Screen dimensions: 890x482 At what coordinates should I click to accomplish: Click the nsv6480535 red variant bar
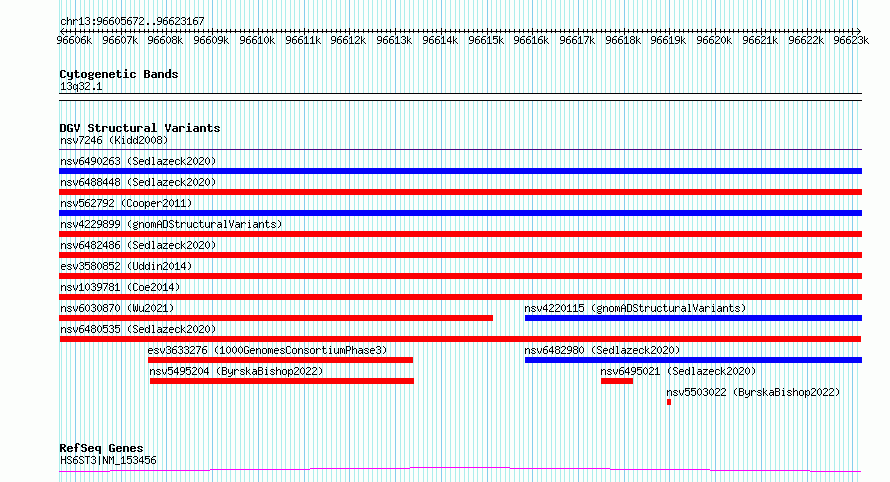(x=460, y=339)
